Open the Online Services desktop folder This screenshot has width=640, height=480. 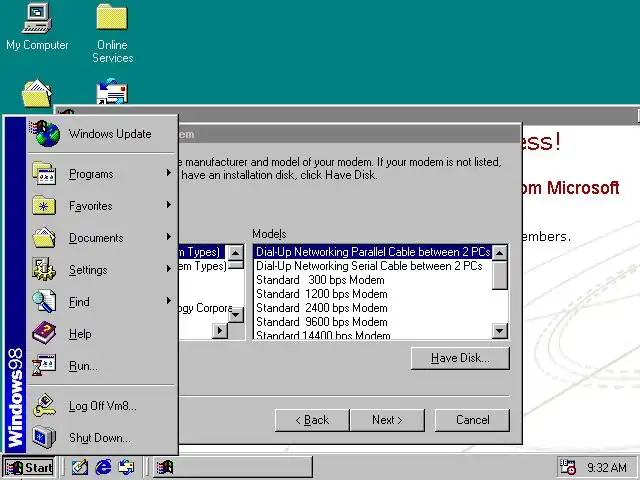pos(112,33)
